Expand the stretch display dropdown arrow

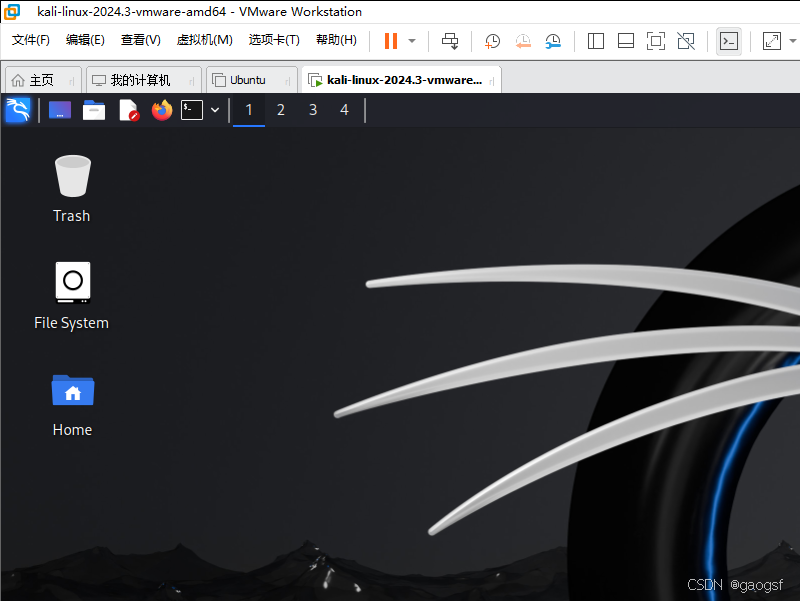click(x=793, y=41)
